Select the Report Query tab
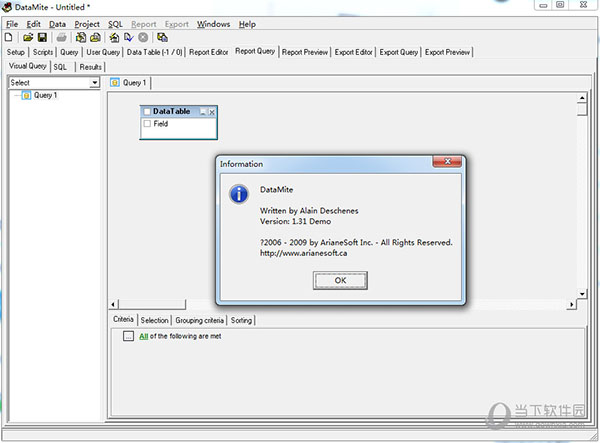Screen dimensions: 600x443 255,51
